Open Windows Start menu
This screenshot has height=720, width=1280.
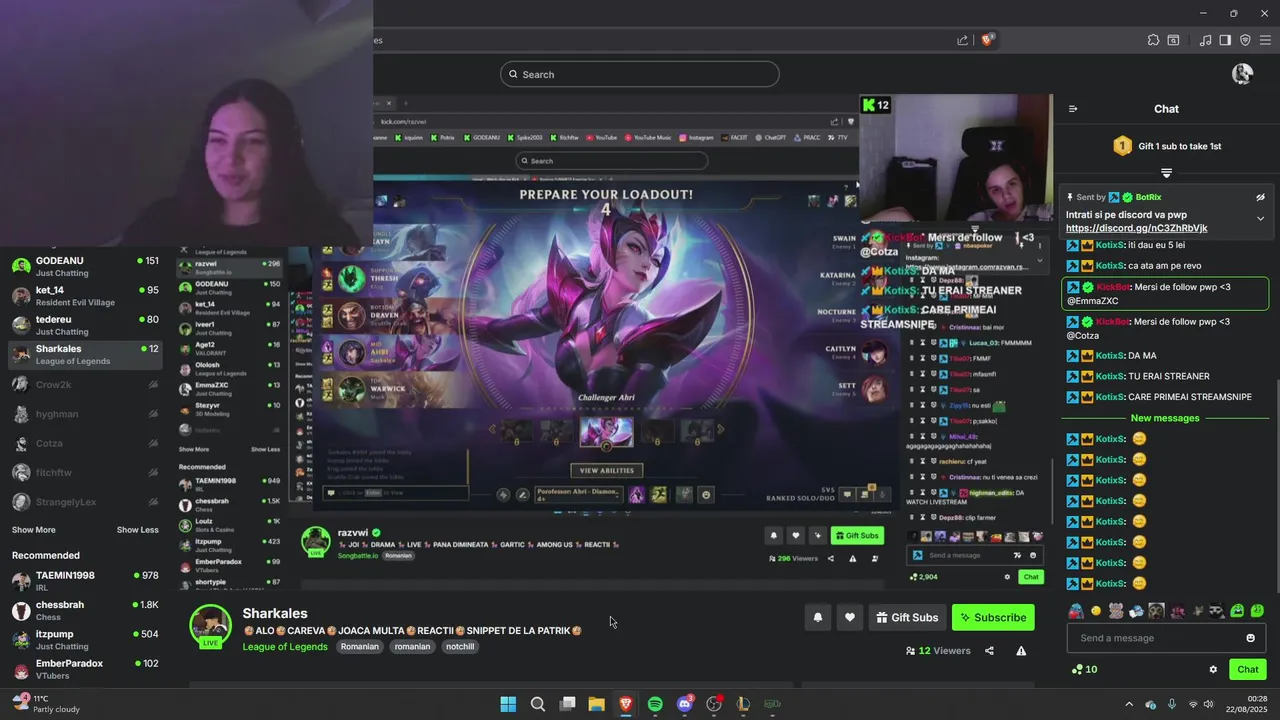click(x=508, y=704)
